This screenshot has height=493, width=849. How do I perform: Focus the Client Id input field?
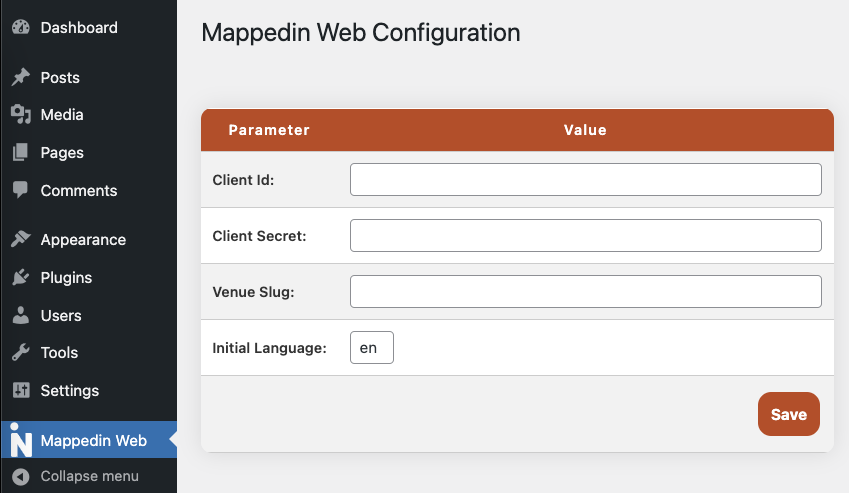[586, 180]
